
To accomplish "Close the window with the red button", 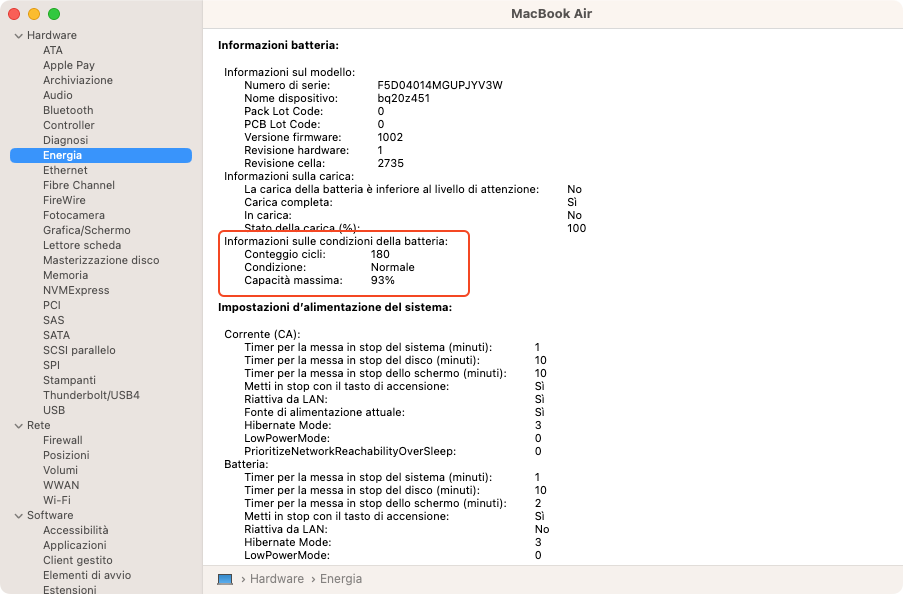I will point(14,14).
